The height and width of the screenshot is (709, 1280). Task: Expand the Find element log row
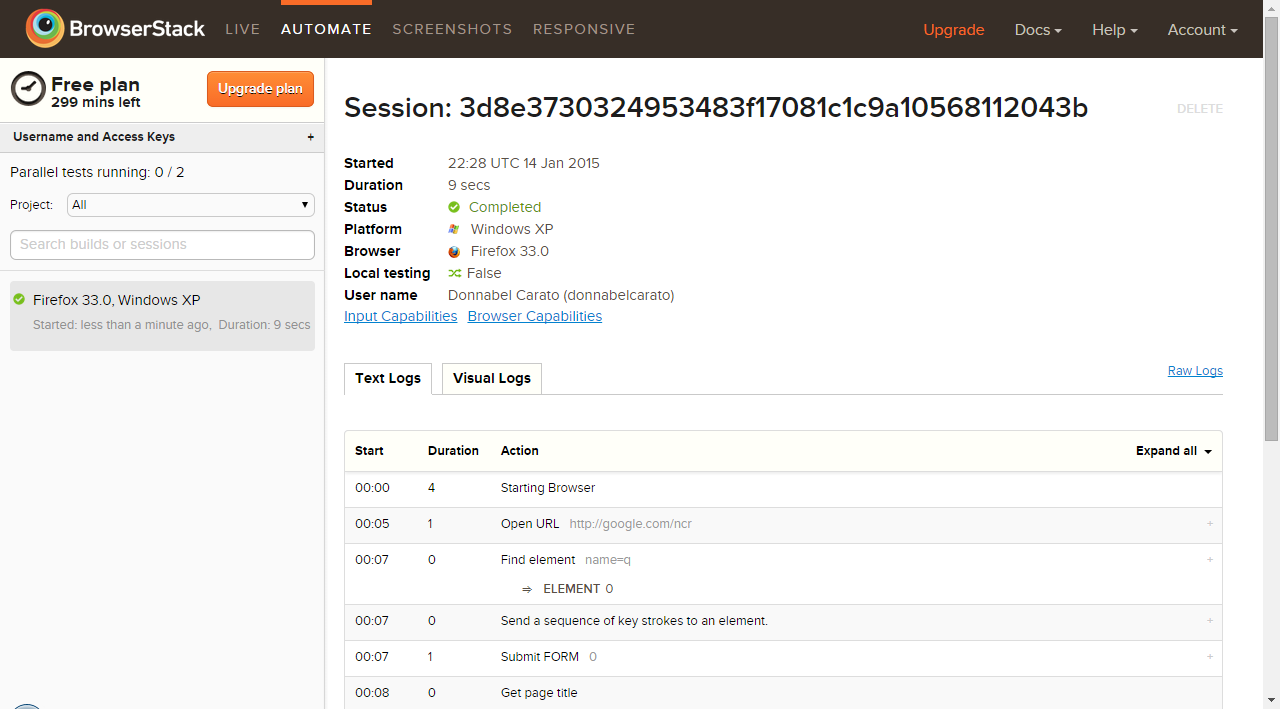coord(1210,560)
